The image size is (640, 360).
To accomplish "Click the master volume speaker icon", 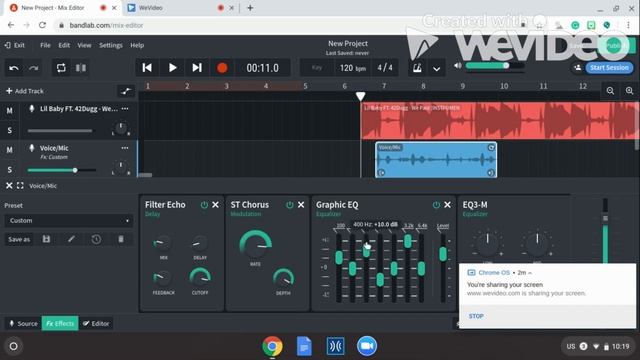I will coord(458,66).
